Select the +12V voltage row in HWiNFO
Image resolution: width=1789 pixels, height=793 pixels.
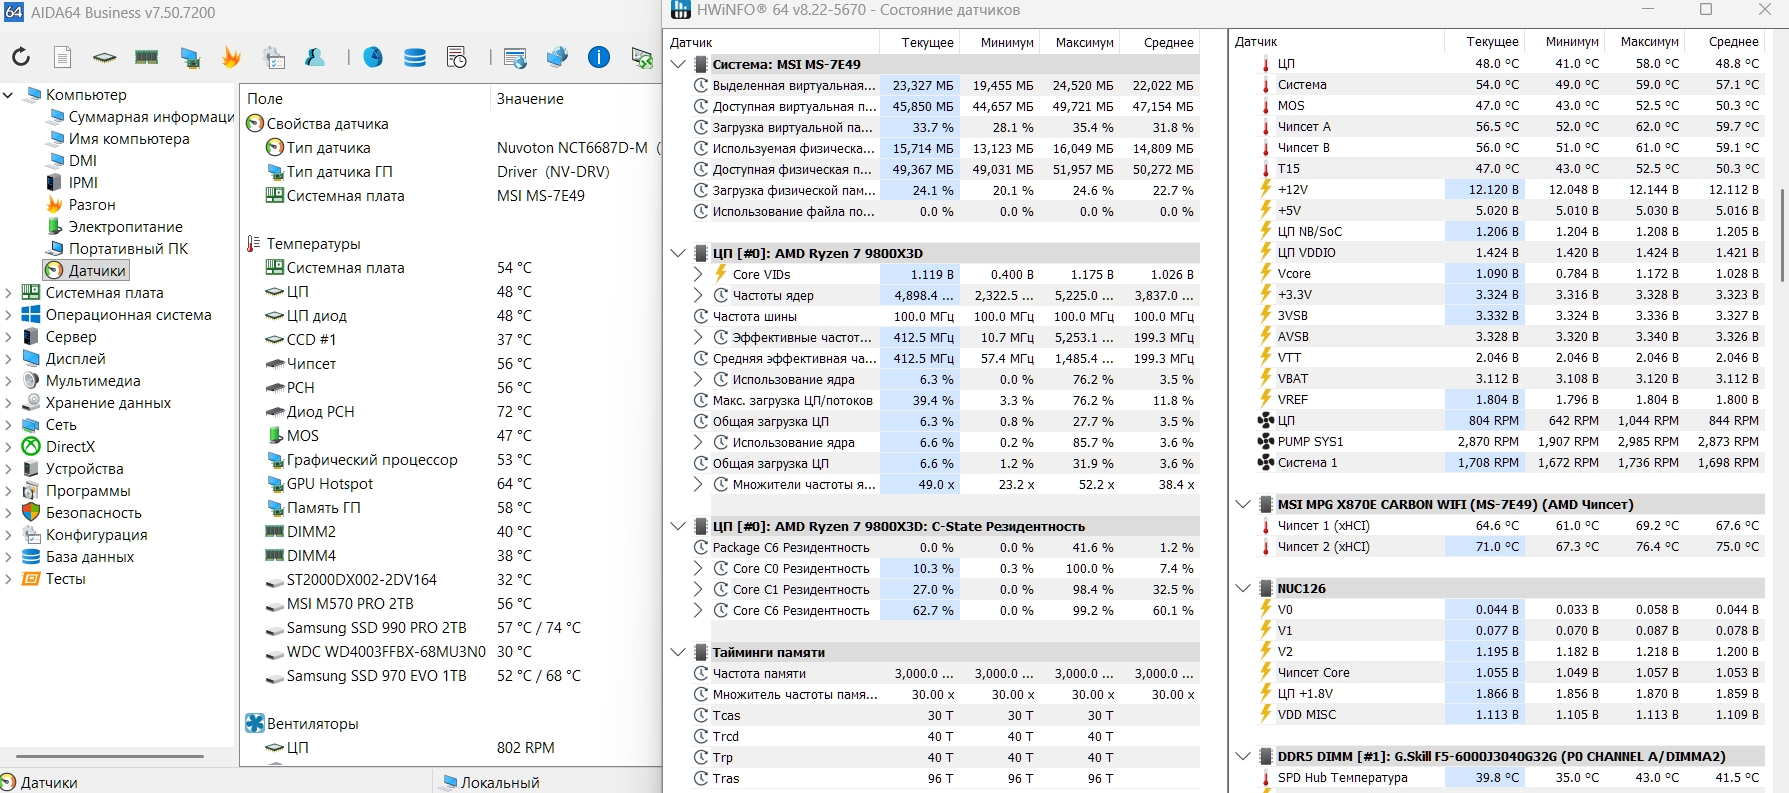click(x=1509, y=189)
